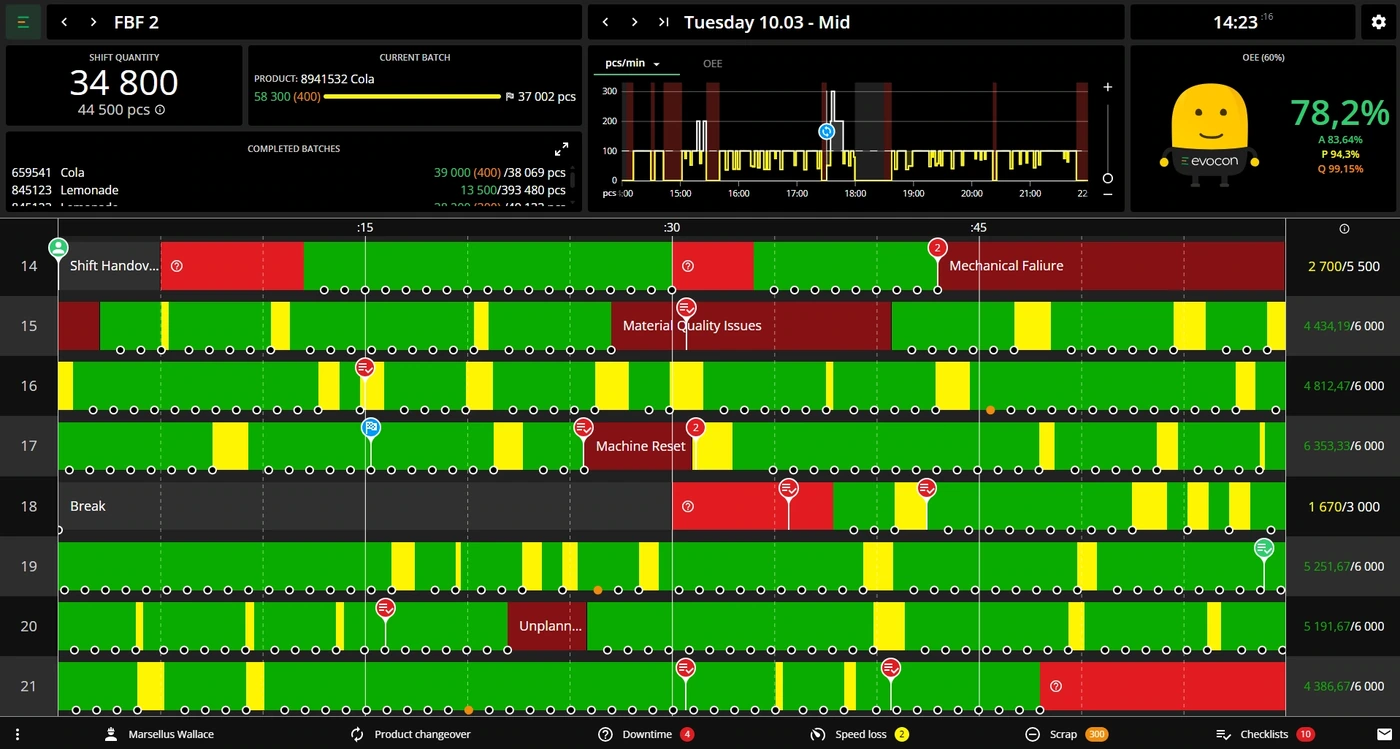The image size is (1400, 749).
Task: Open the mail envelope icon
Action: 1384,734
